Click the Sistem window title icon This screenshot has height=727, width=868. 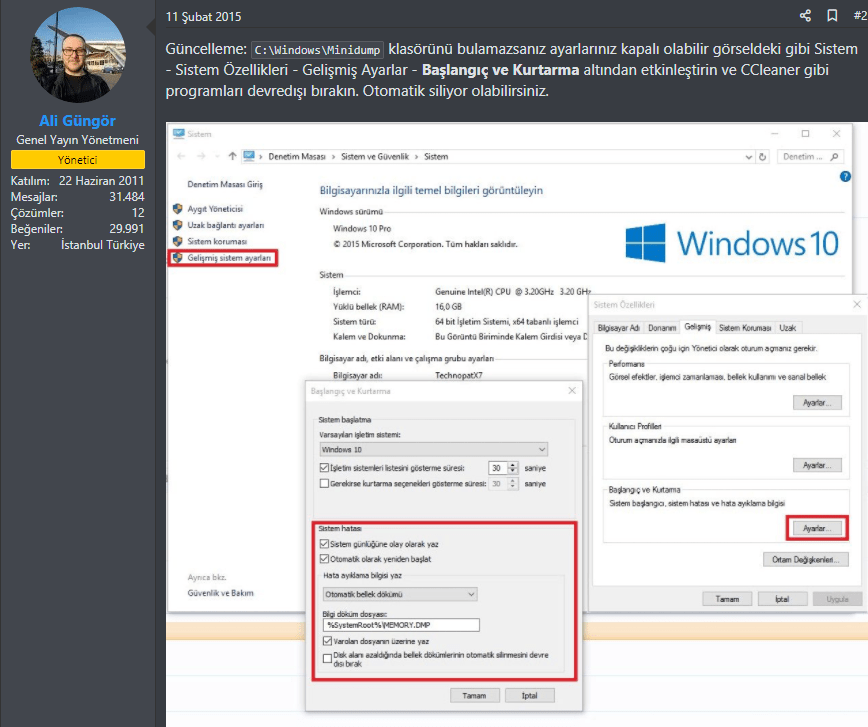(179, 134)
